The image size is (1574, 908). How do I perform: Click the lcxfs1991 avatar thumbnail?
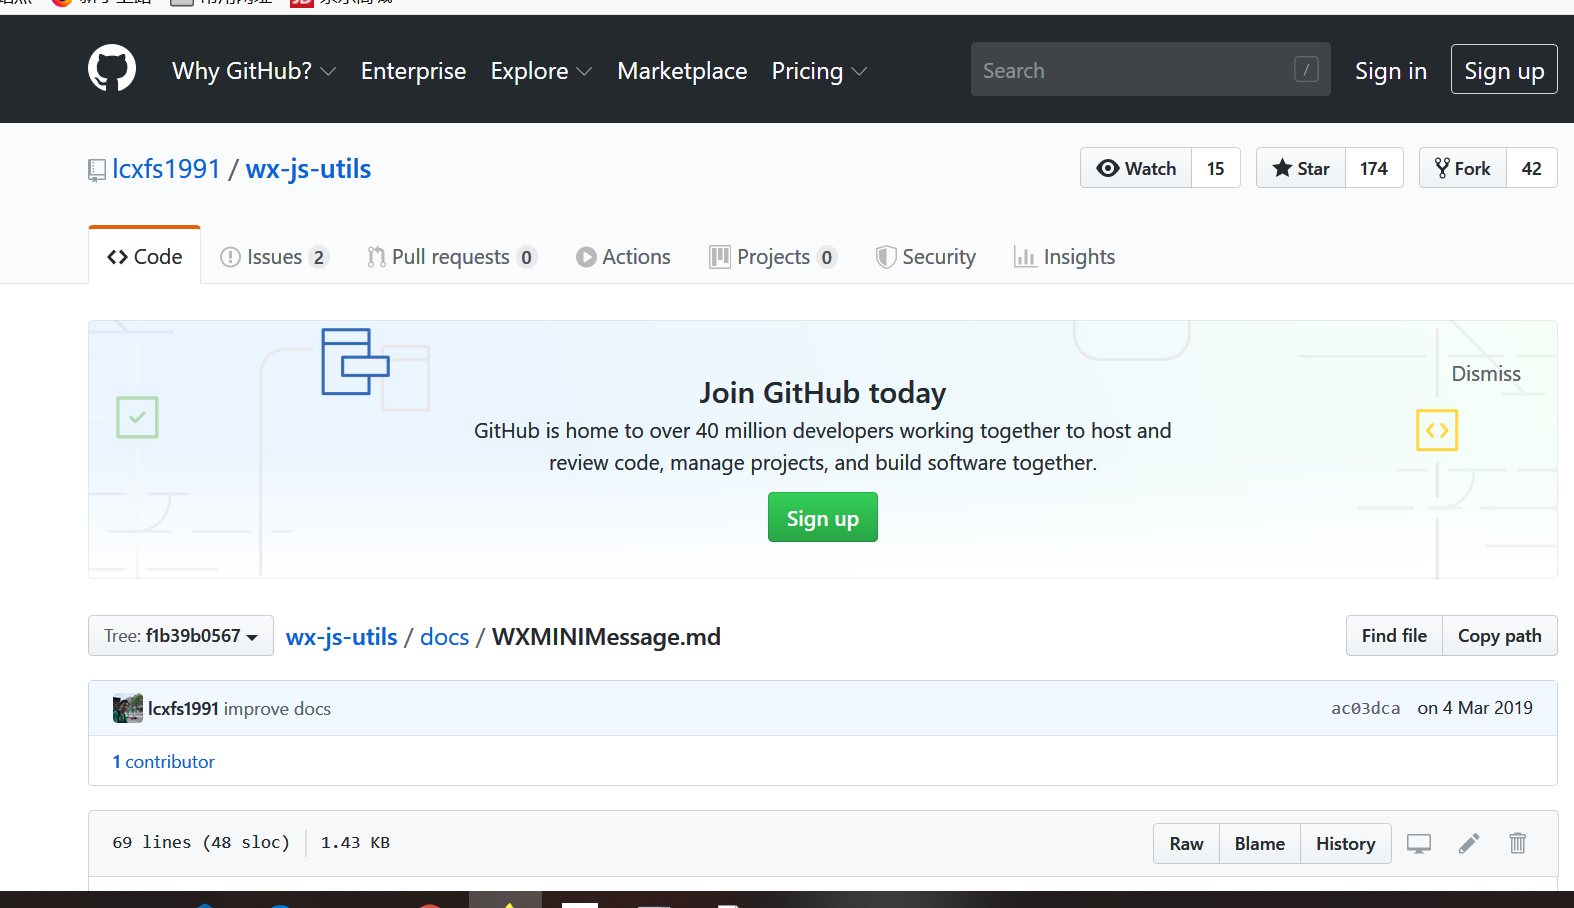128,708
